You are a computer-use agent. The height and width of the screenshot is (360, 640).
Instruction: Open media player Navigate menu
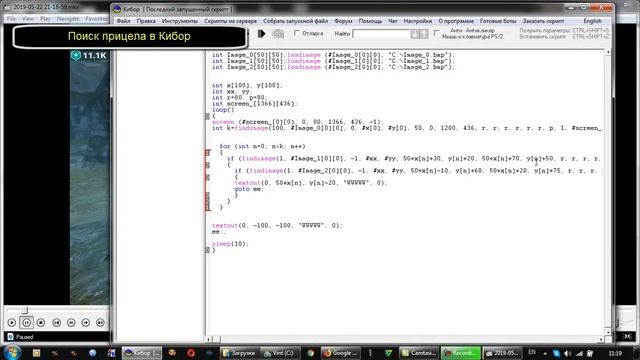click(68, 19)
